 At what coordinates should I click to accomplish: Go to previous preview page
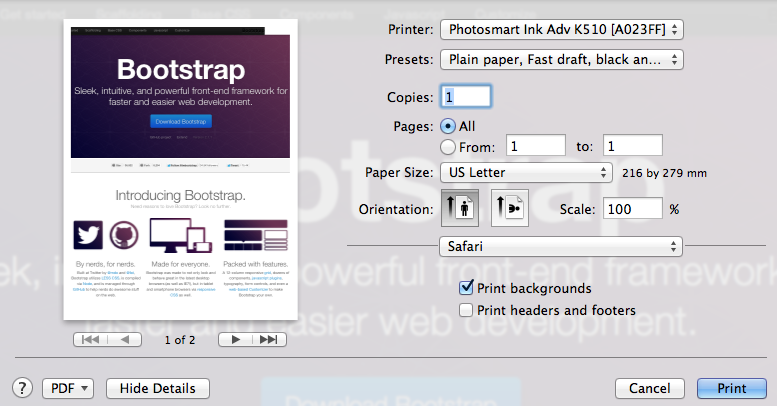click(125, 340)
